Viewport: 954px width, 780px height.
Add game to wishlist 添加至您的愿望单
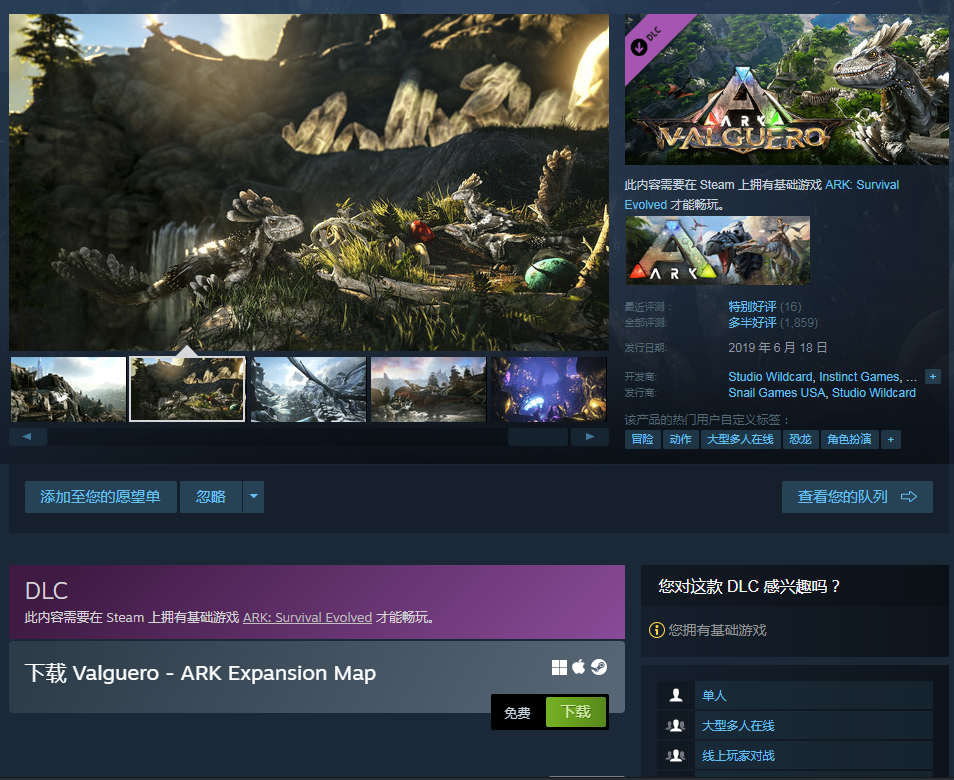pos(100,496)
